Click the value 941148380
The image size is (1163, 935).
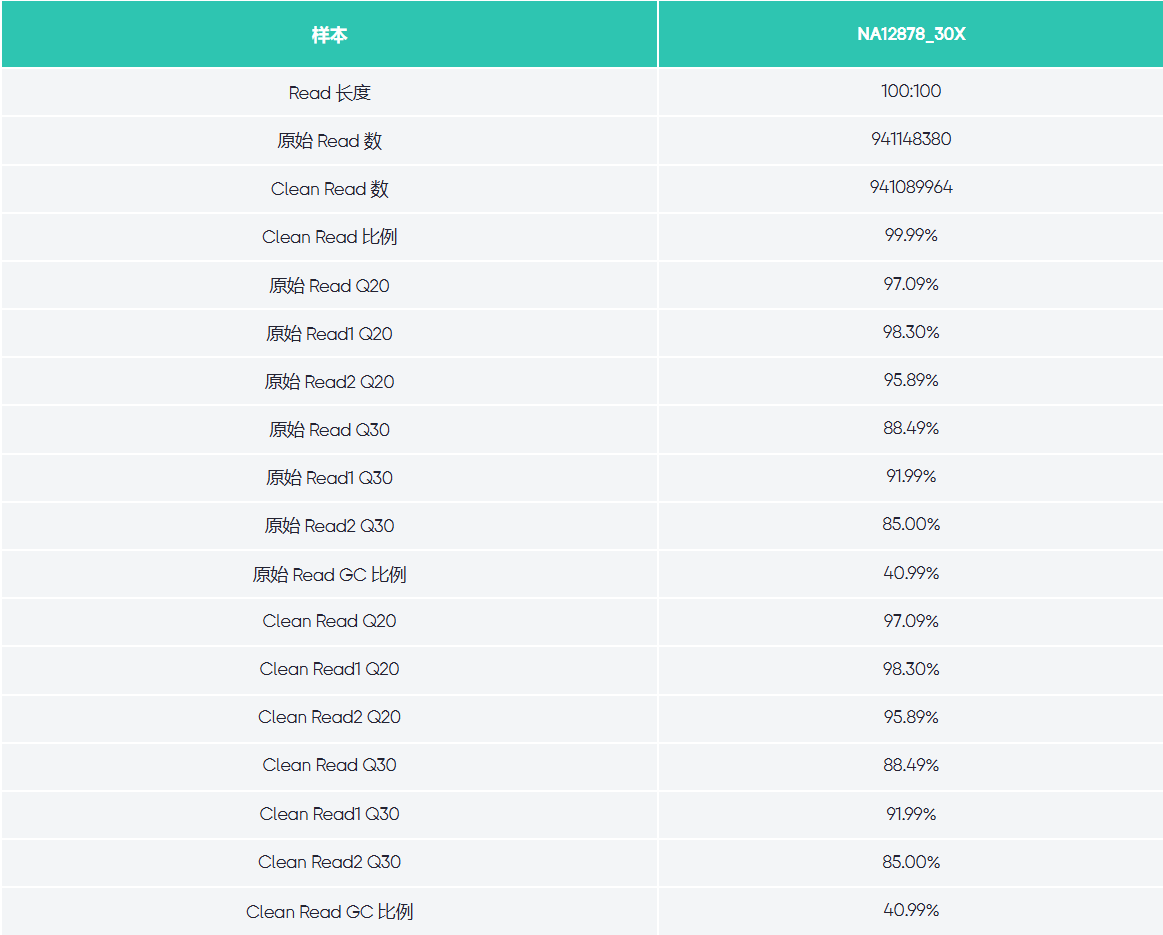coord(910,139)
